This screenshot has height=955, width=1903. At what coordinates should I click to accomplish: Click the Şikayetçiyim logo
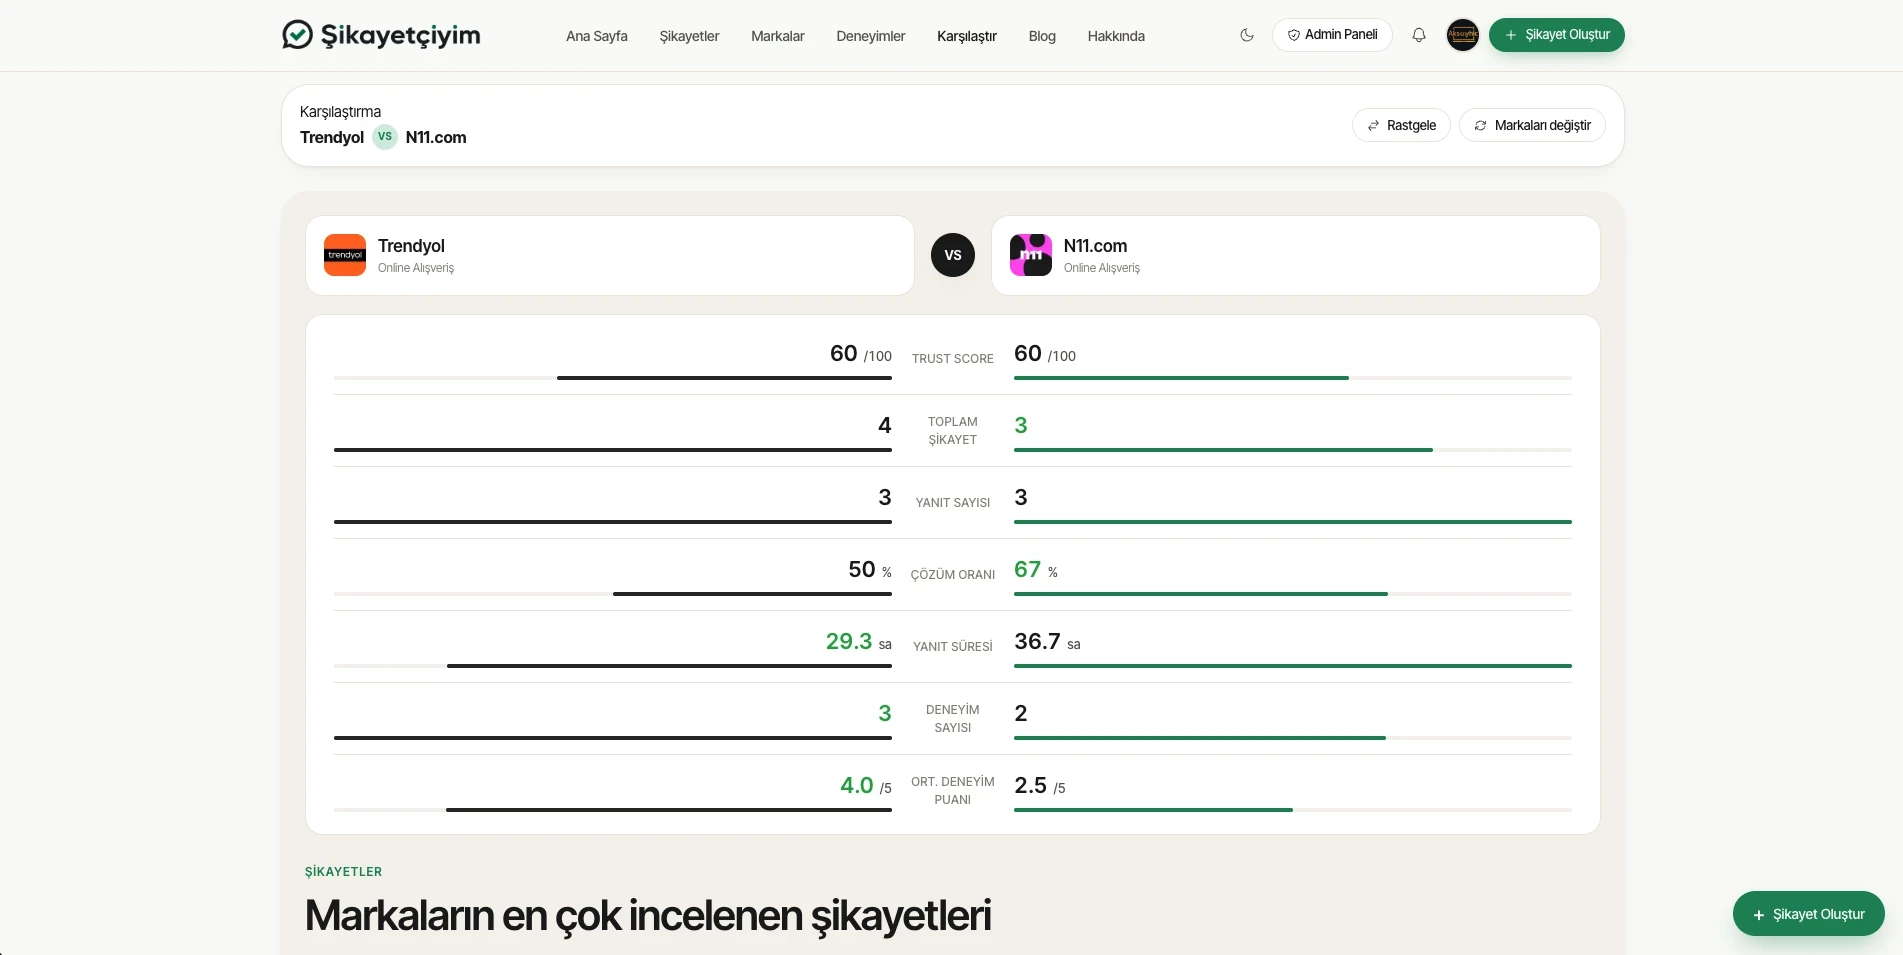click(x=381, y=35)
